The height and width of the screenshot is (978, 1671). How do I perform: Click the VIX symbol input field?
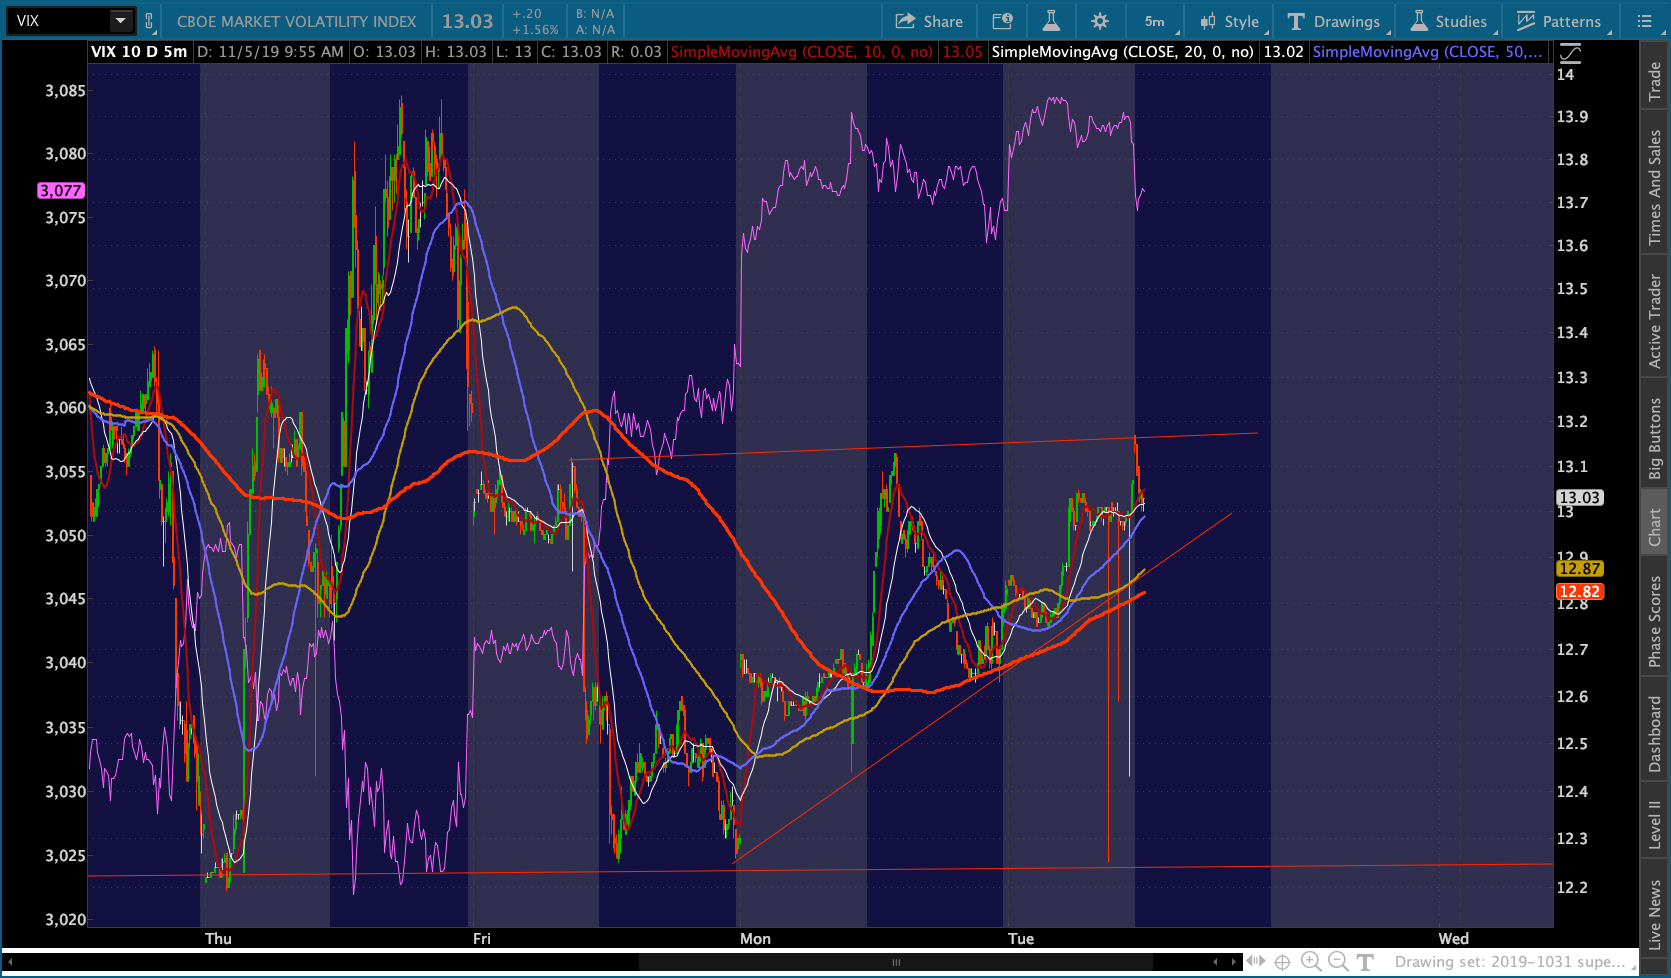click(57, 21)
